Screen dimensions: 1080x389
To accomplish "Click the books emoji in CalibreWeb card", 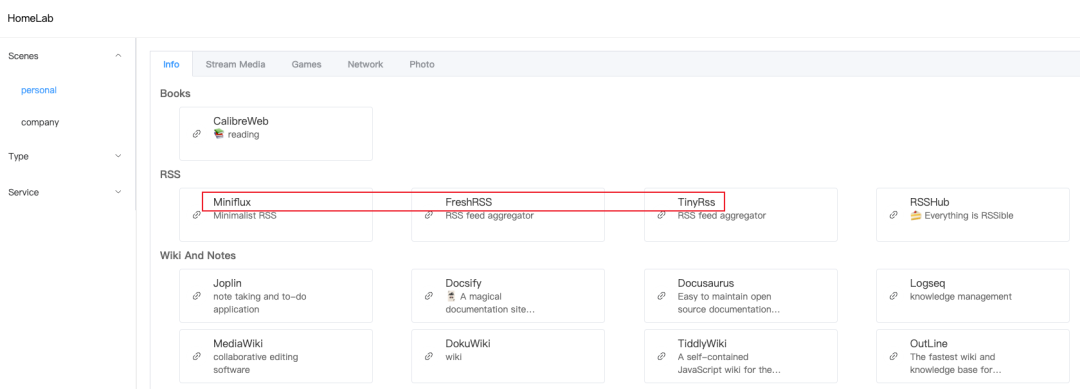I will [x=219, y=134].
